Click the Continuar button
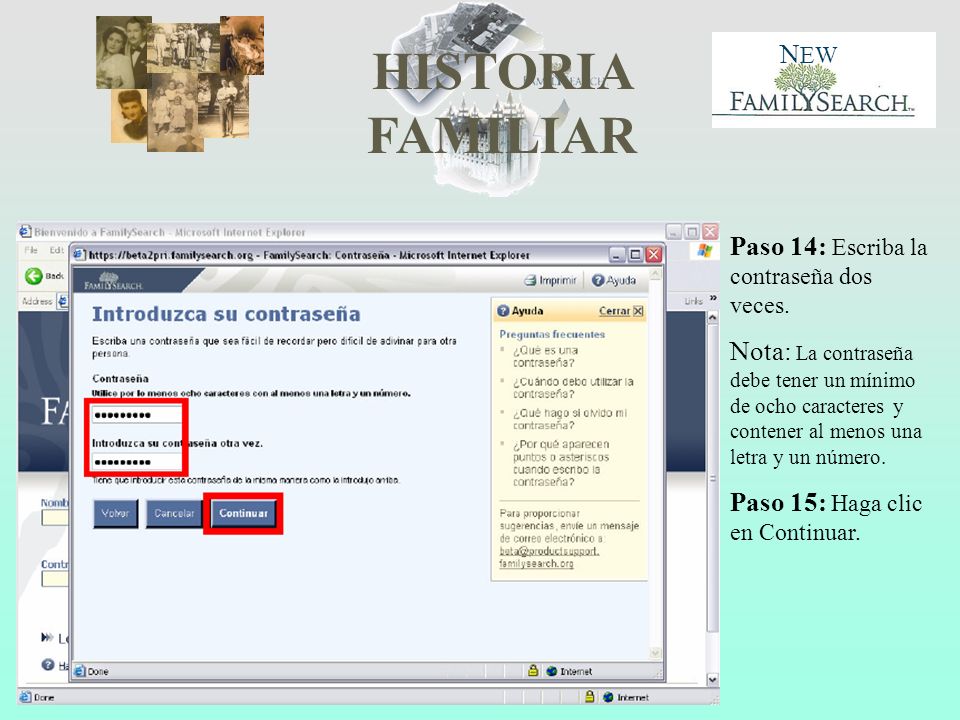This screenshot has width=960, height=720. pyautogui.click(x=243, y=513)
